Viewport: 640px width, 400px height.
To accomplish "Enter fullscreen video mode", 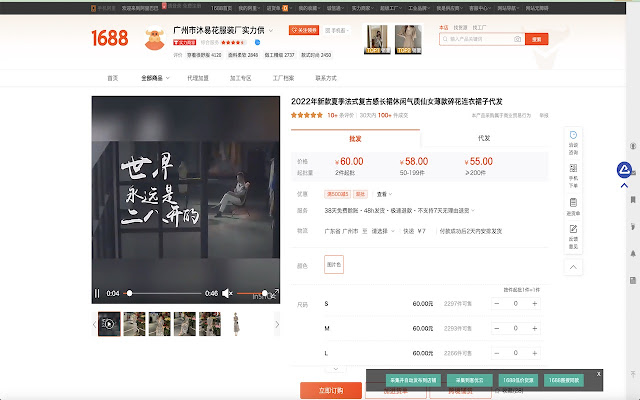I will click(x=275, y=293).
